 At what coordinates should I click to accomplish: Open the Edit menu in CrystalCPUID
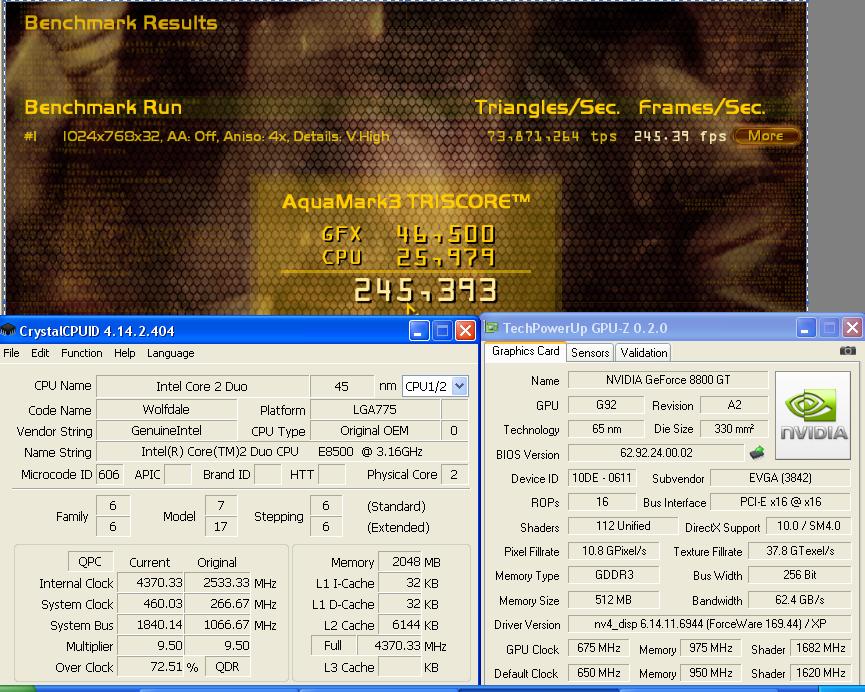[40, 353]
